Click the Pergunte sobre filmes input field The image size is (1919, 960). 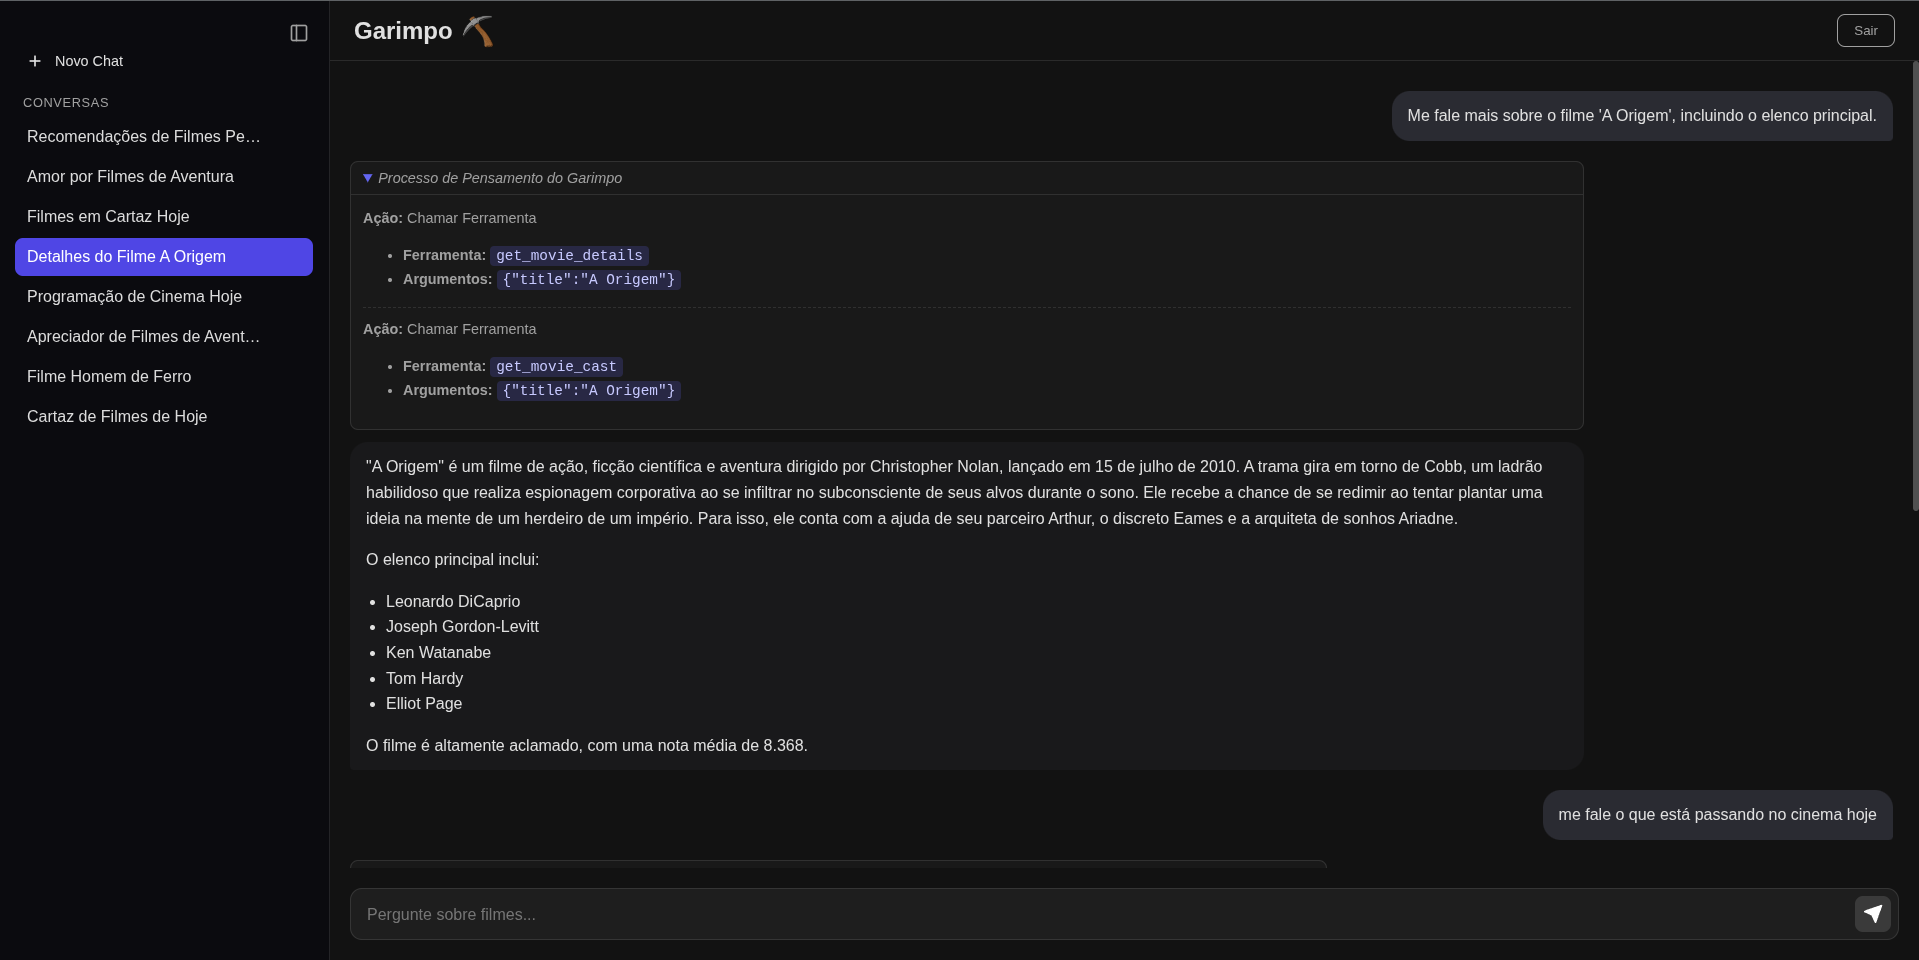[1100, 914]
